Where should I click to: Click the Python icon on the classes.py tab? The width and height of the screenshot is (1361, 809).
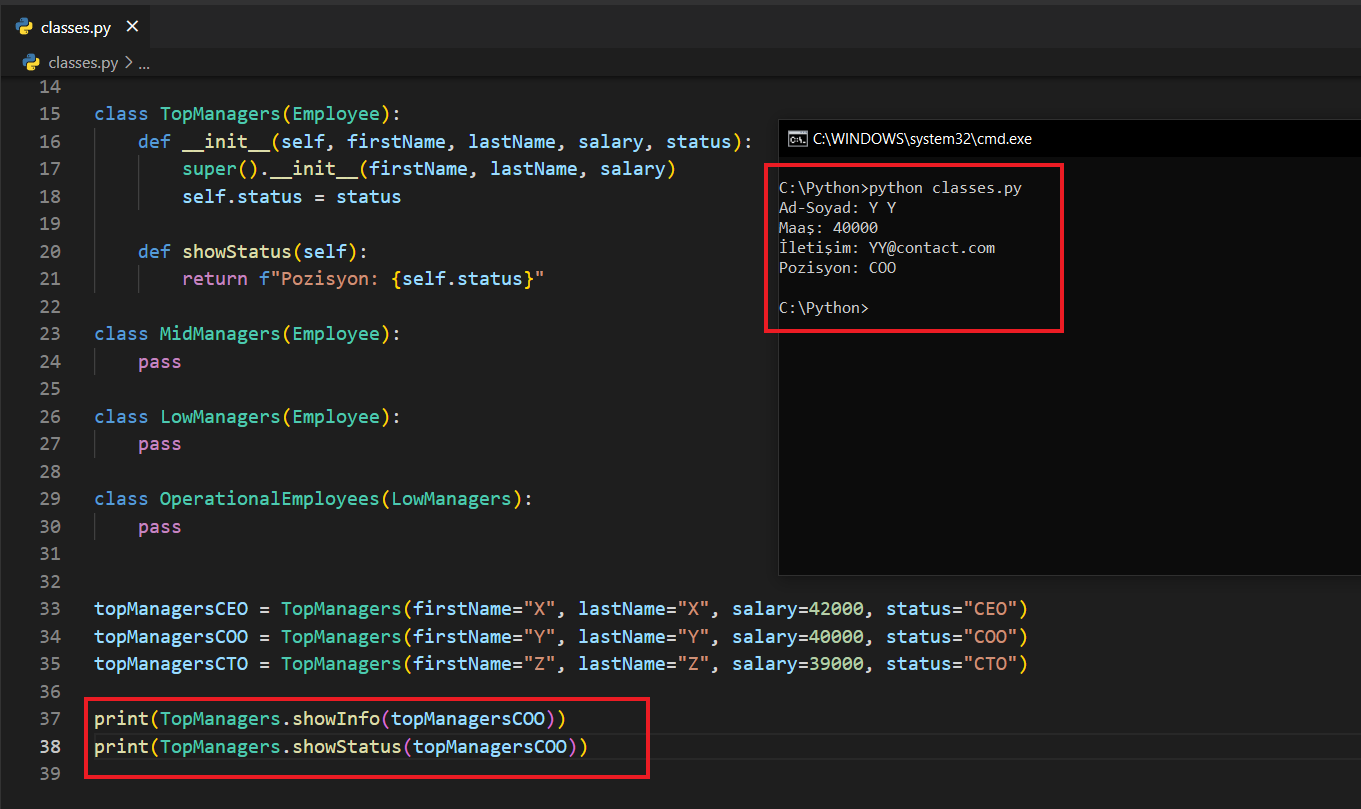(25, 27)
